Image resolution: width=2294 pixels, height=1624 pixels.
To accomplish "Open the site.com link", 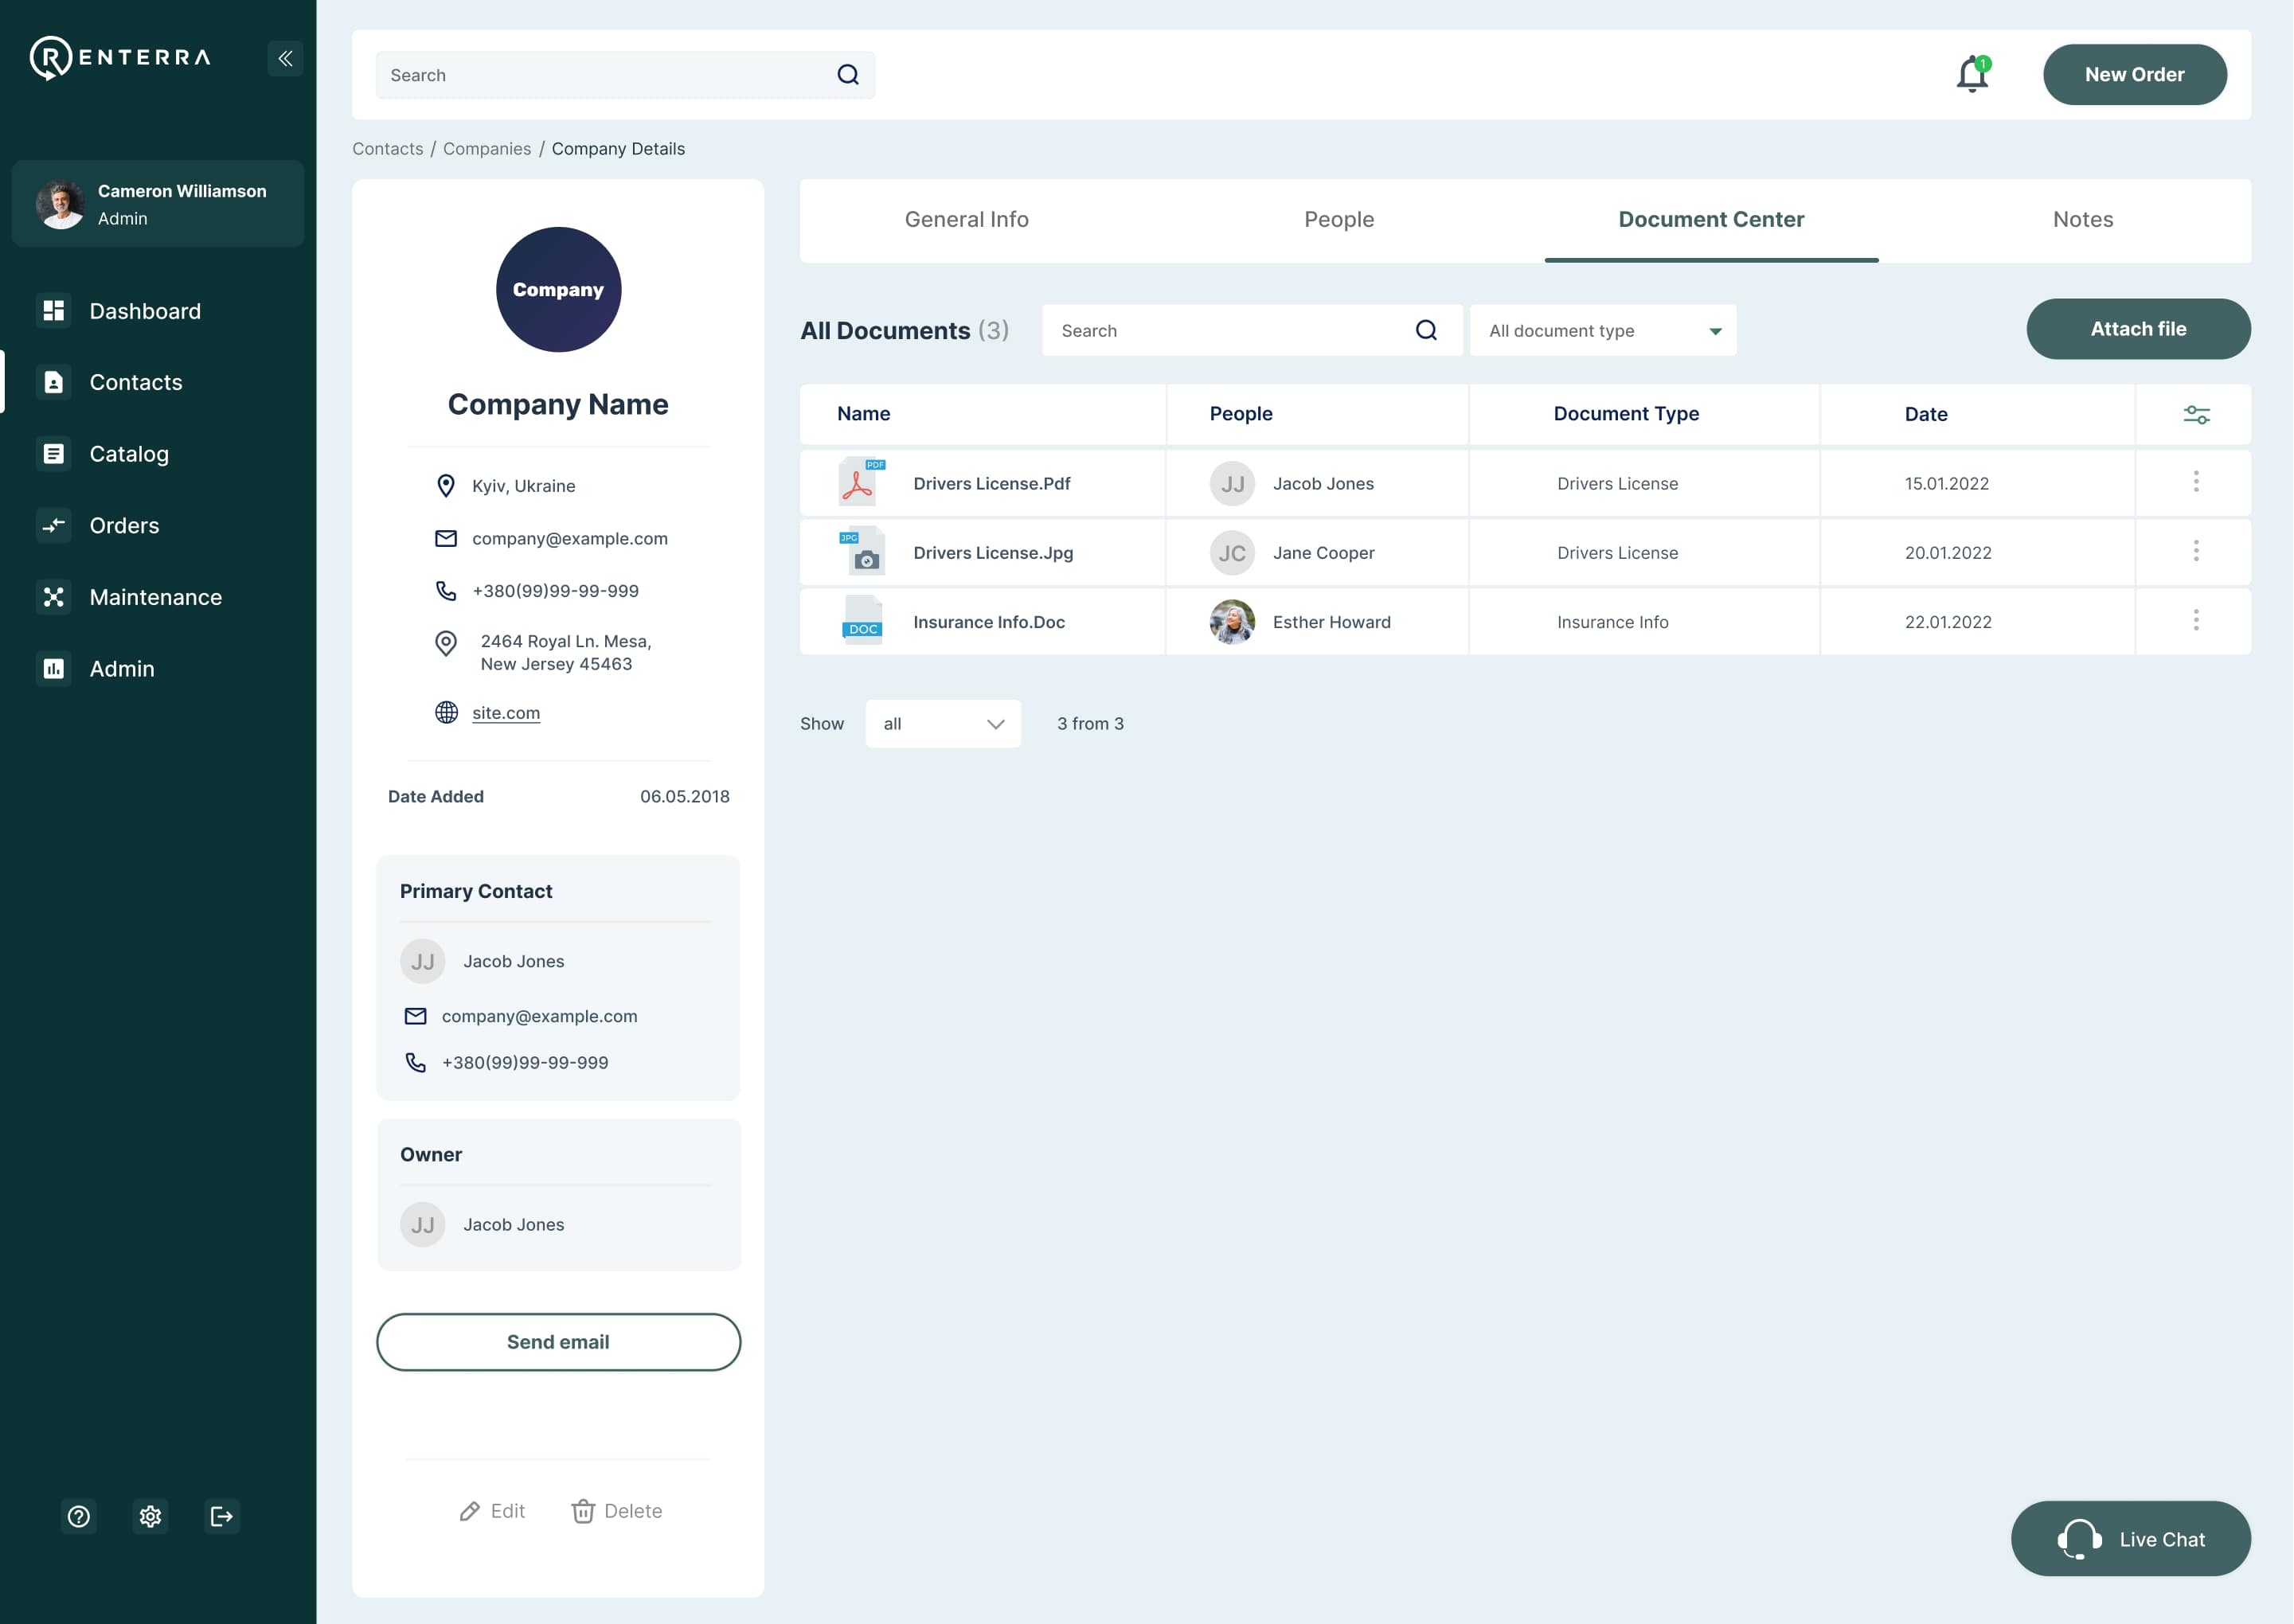I will point(506,712).
